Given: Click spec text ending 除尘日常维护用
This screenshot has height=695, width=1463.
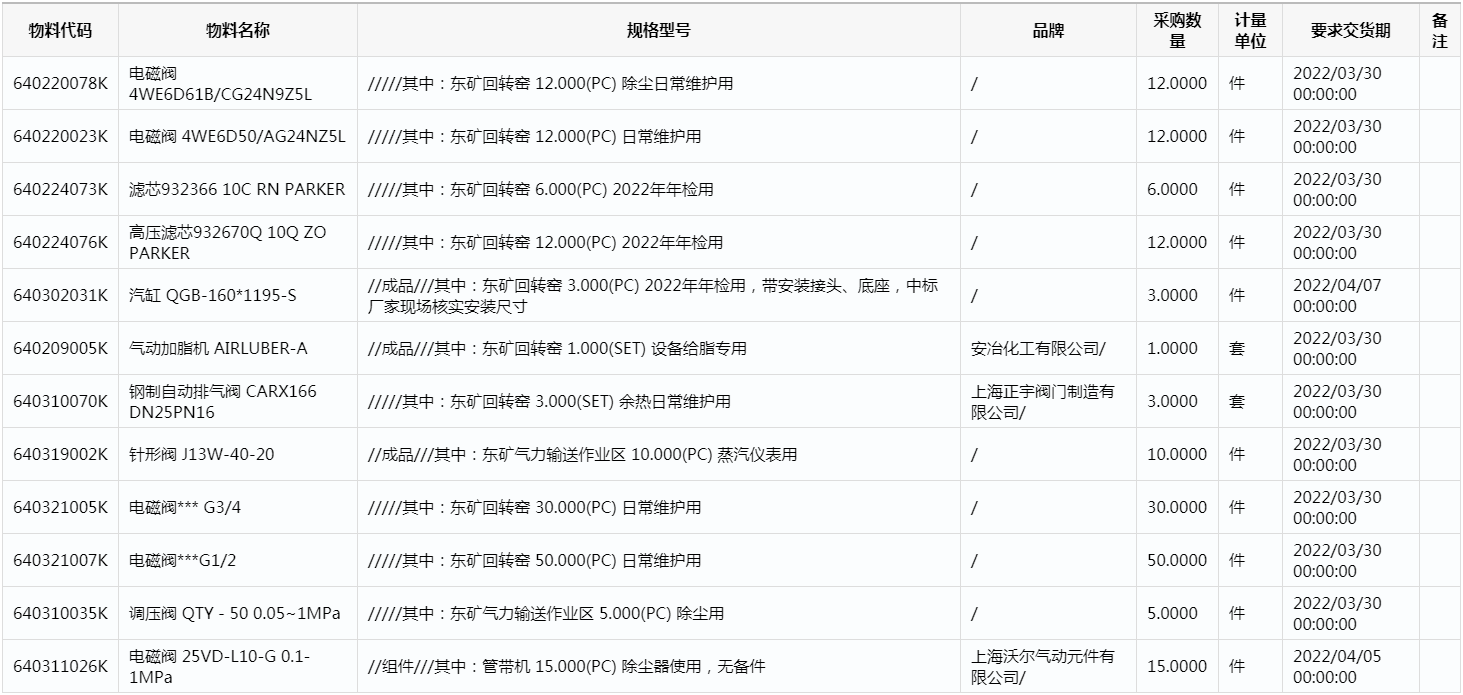Looking at the screenshot, I should point(551,84).
